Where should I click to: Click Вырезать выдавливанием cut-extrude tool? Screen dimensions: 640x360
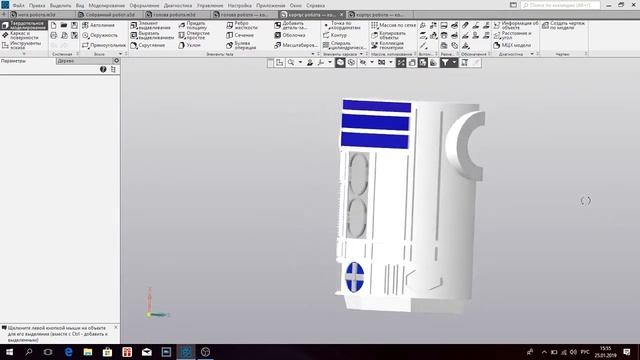coord(152,36)
